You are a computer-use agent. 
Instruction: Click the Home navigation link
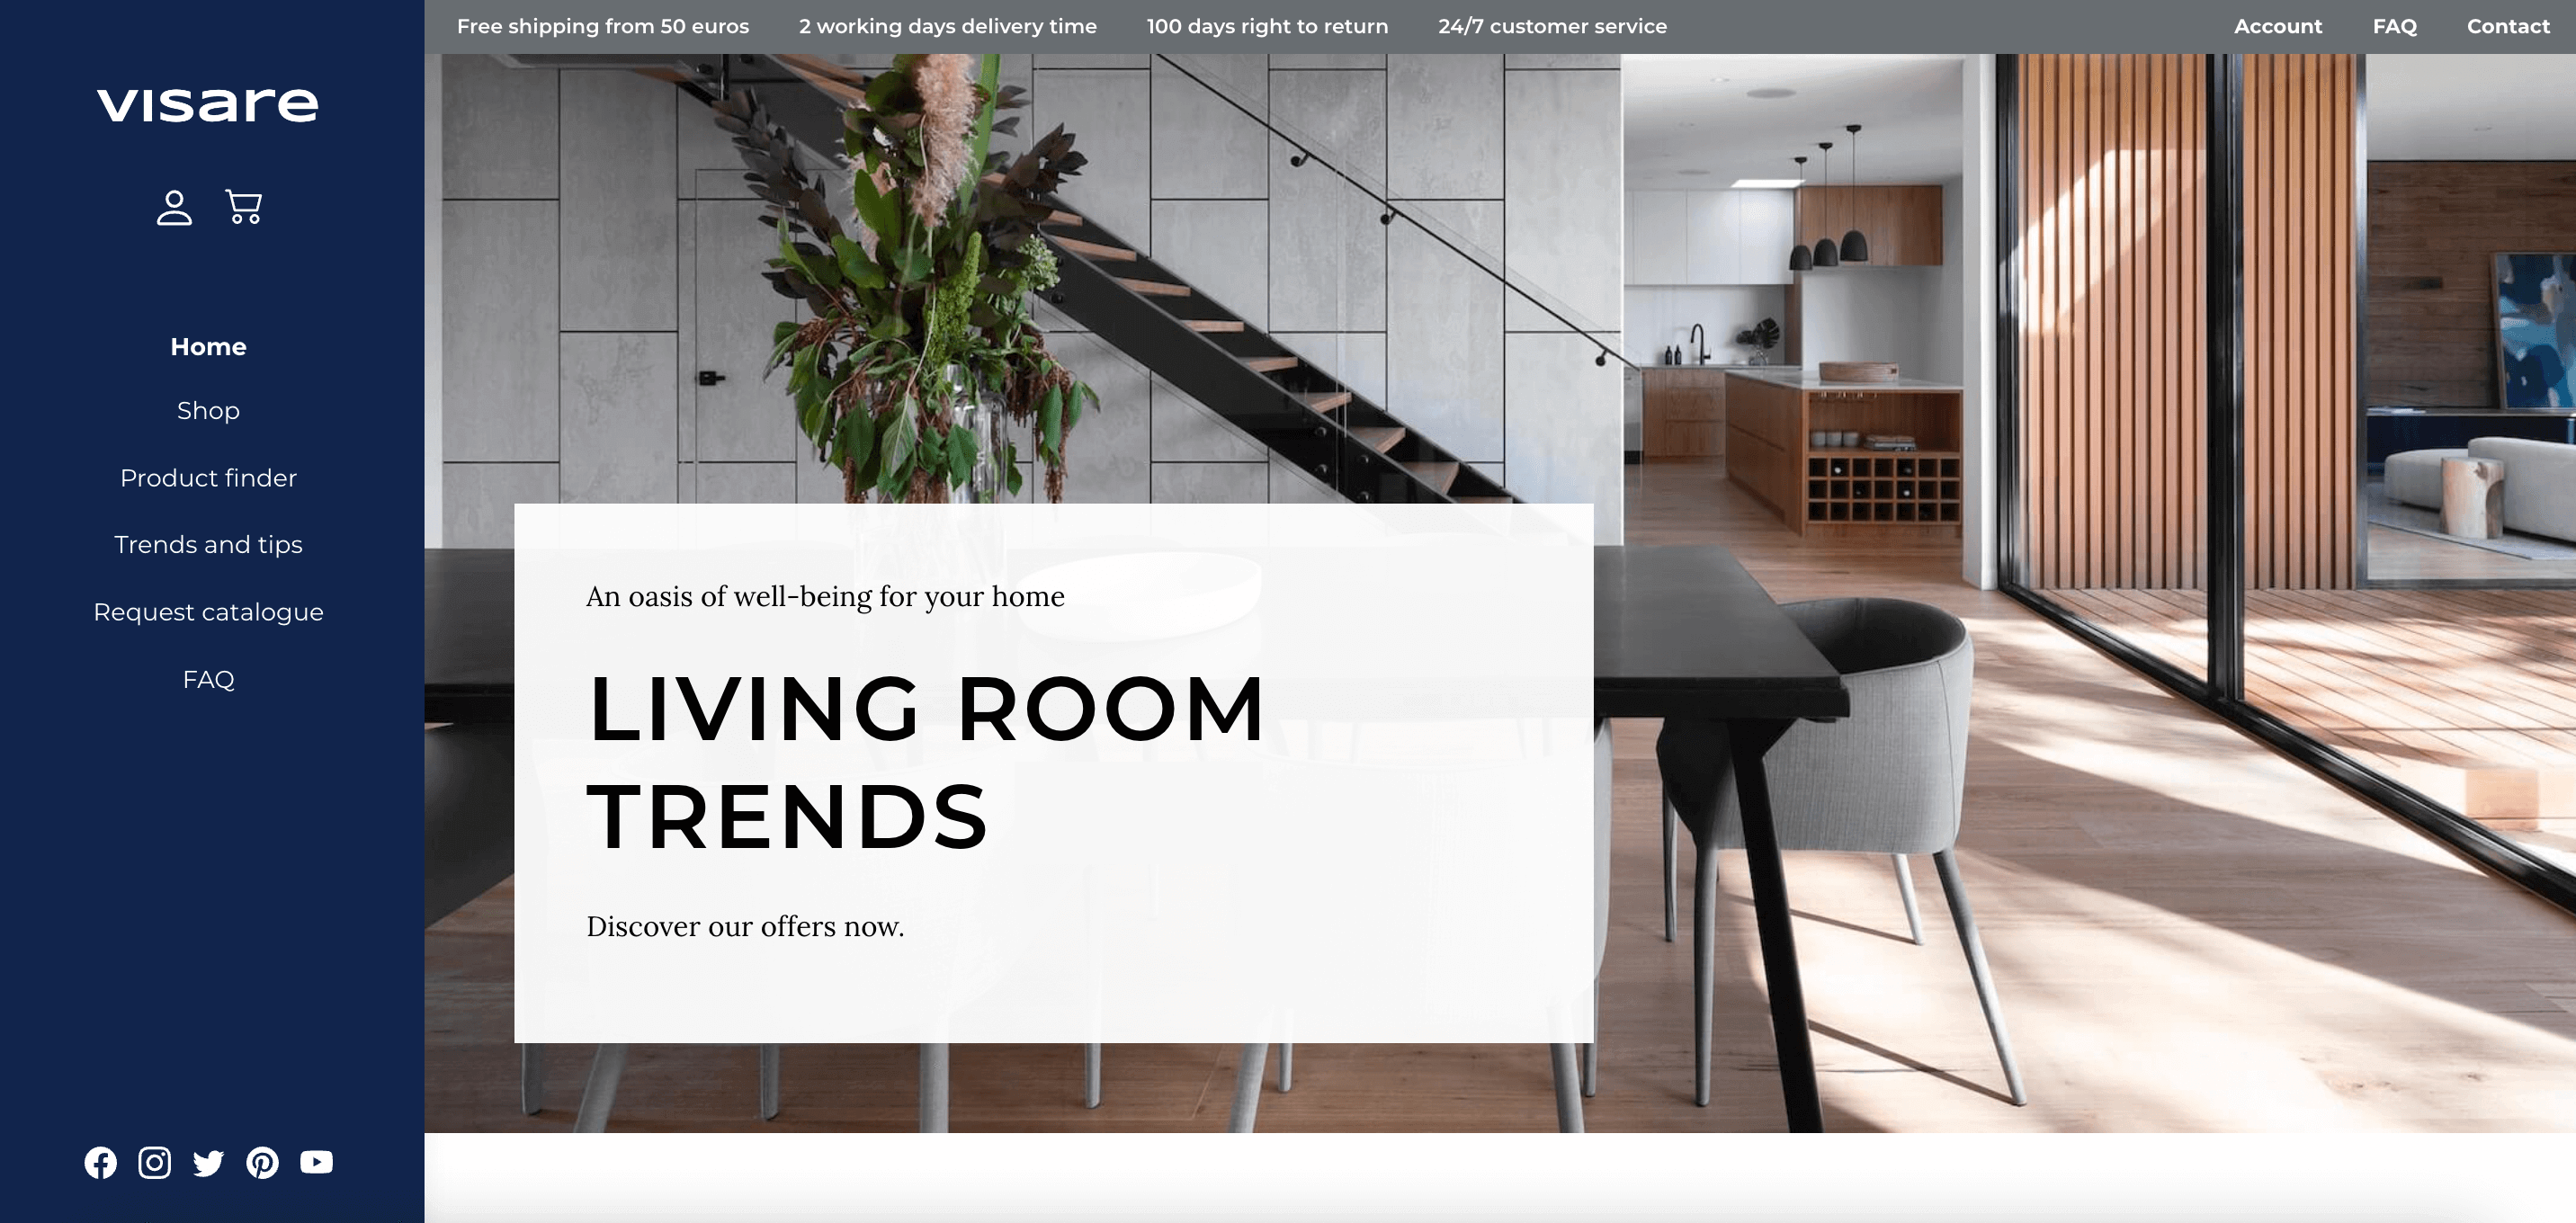207,344
